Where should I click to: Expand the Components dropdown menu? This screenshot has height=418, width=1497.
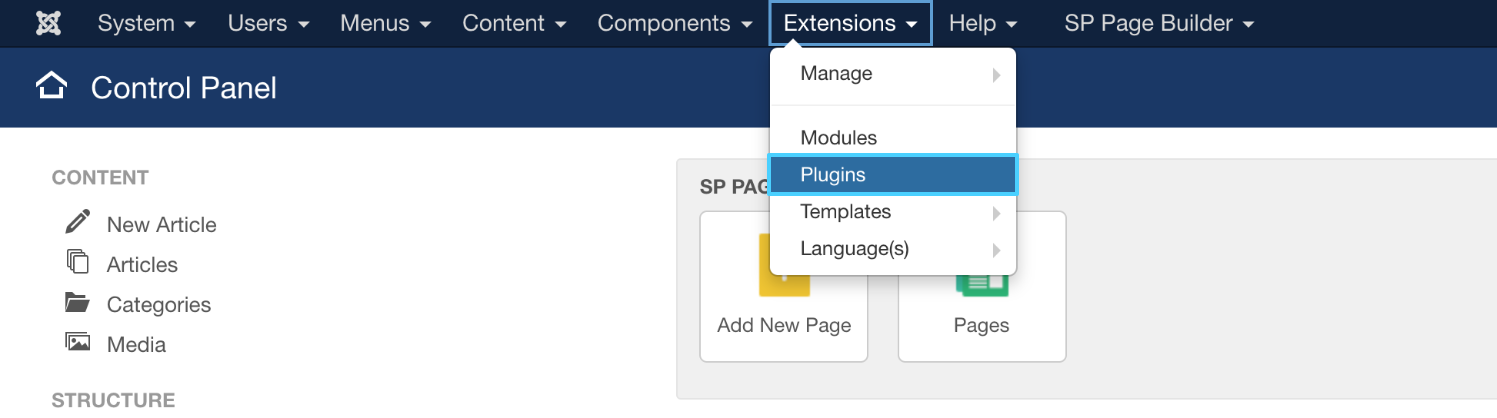coord(675,23)
